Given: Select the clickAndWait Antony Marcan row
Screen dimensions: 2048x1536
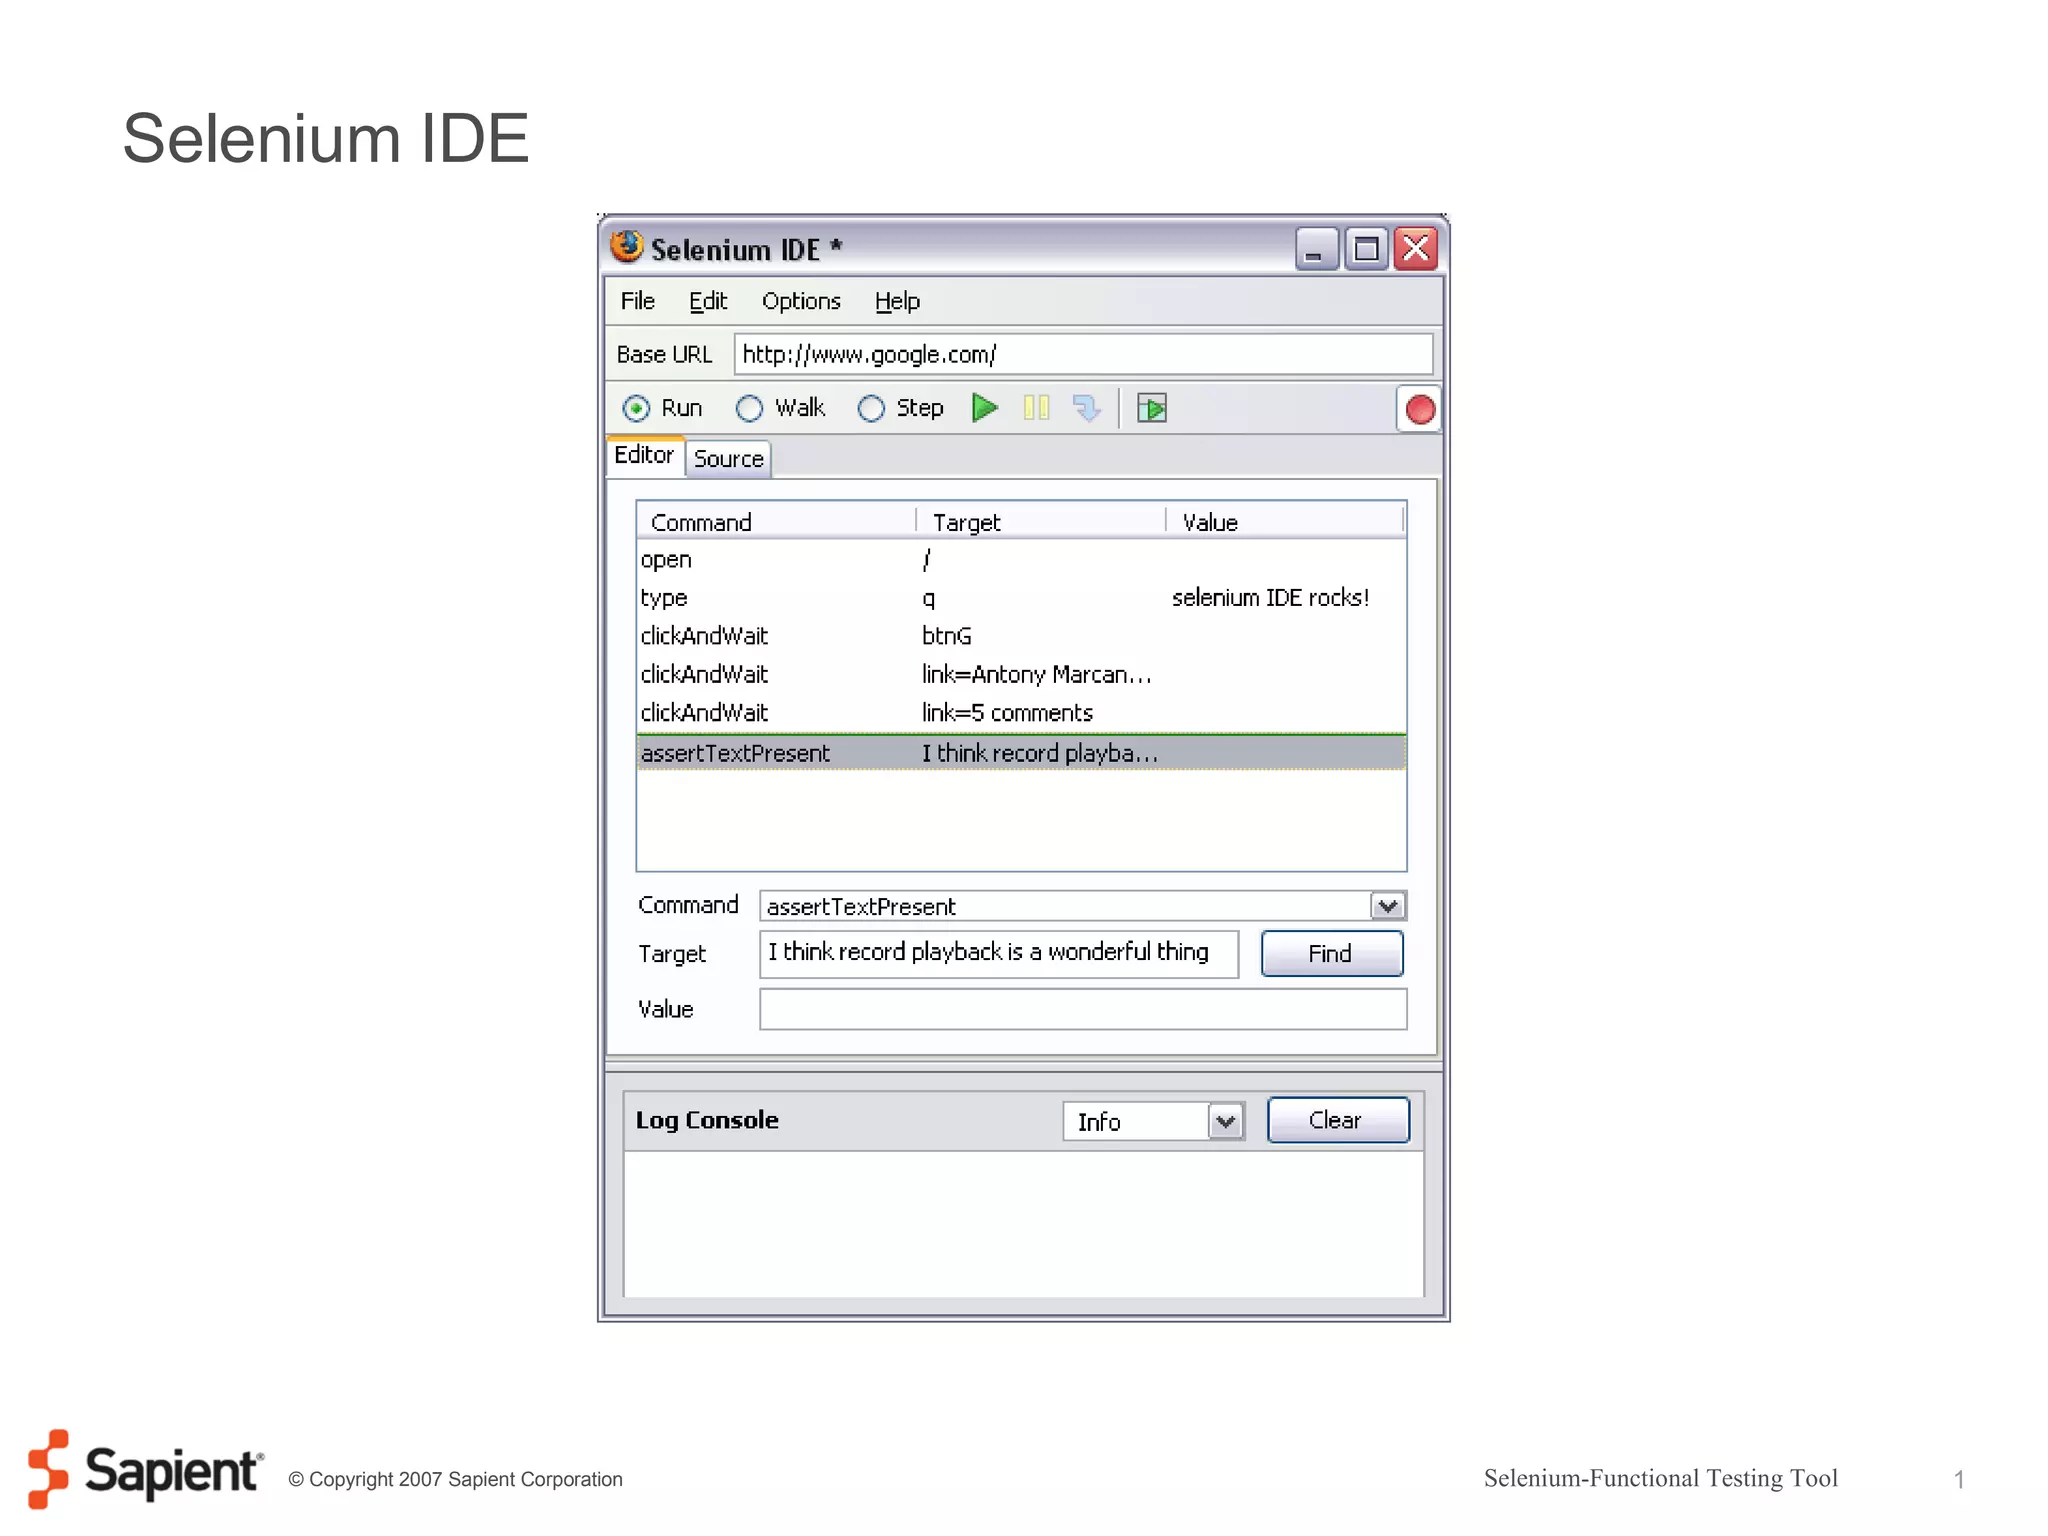Looking at the screenshot, I should [x=1021, y=675].
